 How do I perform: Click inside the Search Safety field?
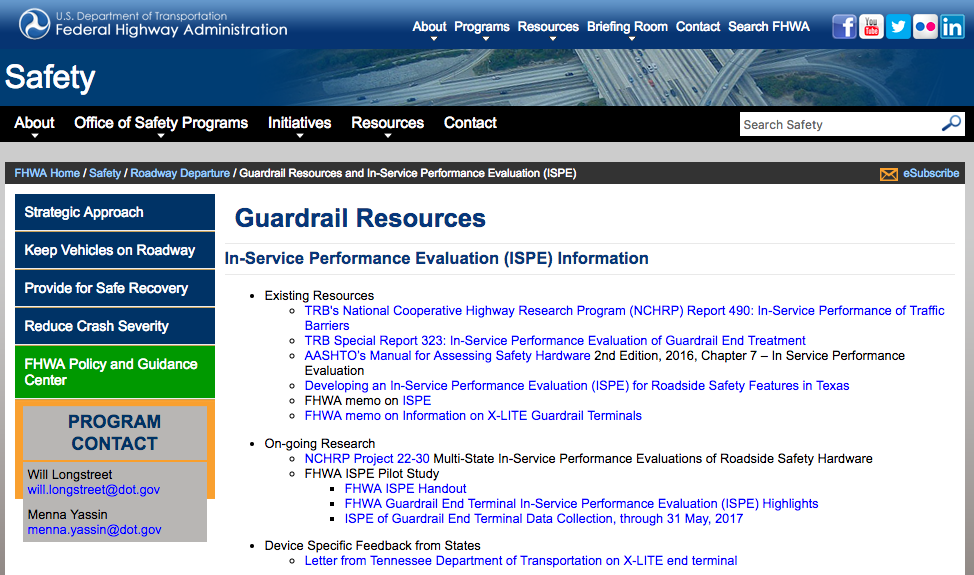click(838, 125)
